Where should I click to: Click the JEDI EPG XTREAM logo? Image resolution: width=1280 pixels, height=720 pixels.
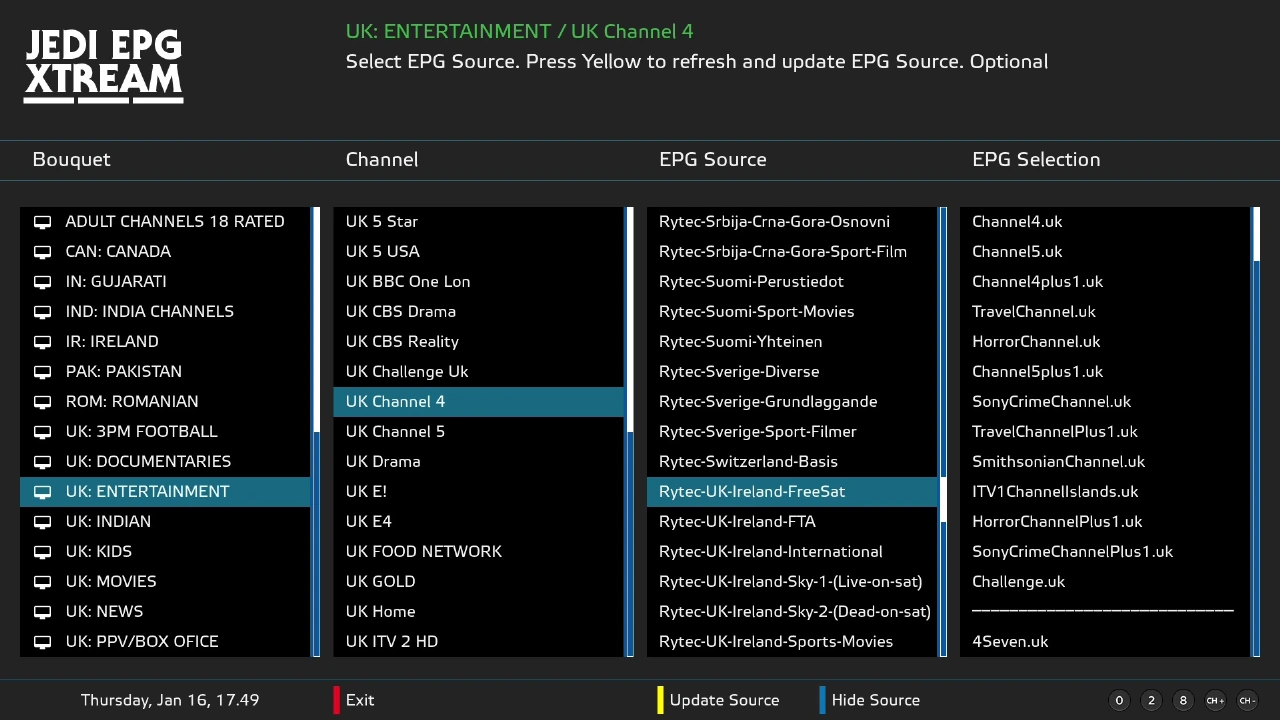[103, 66]
